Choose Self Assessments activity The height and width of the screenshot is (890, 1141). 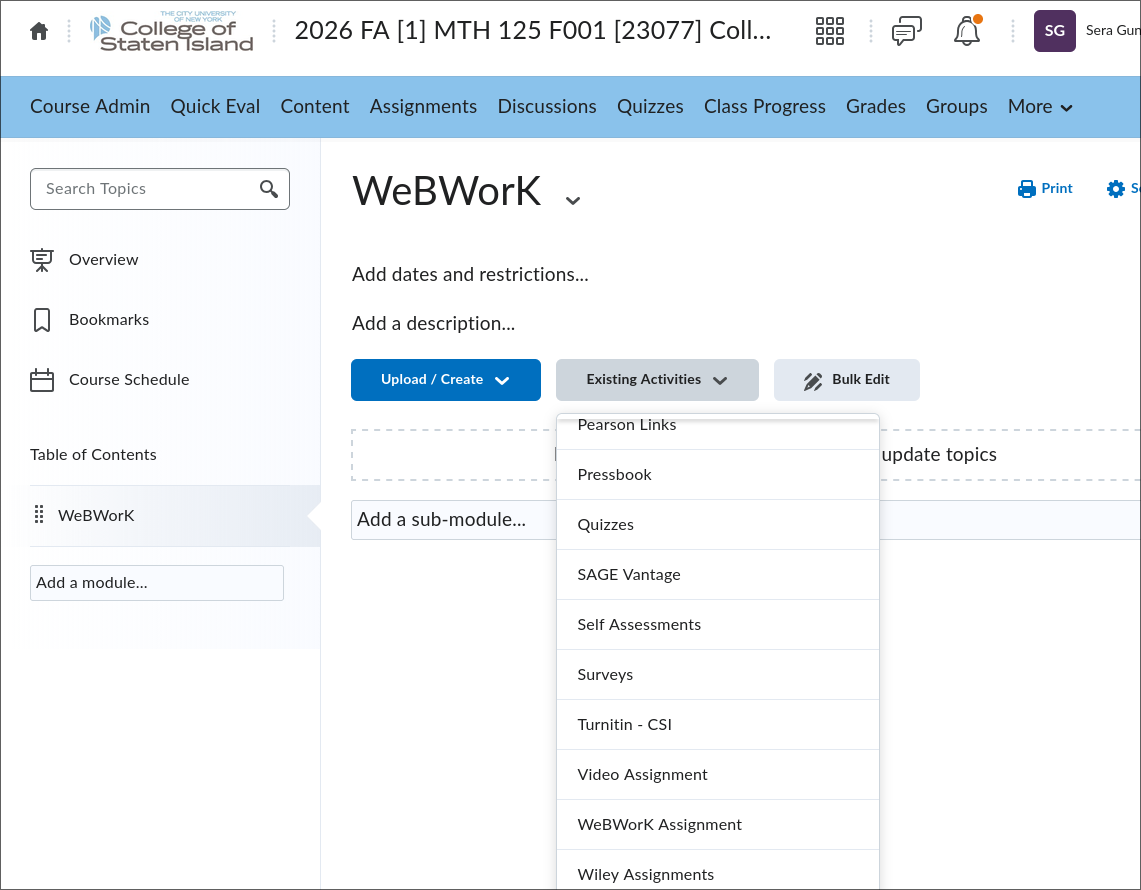(717, 624)
